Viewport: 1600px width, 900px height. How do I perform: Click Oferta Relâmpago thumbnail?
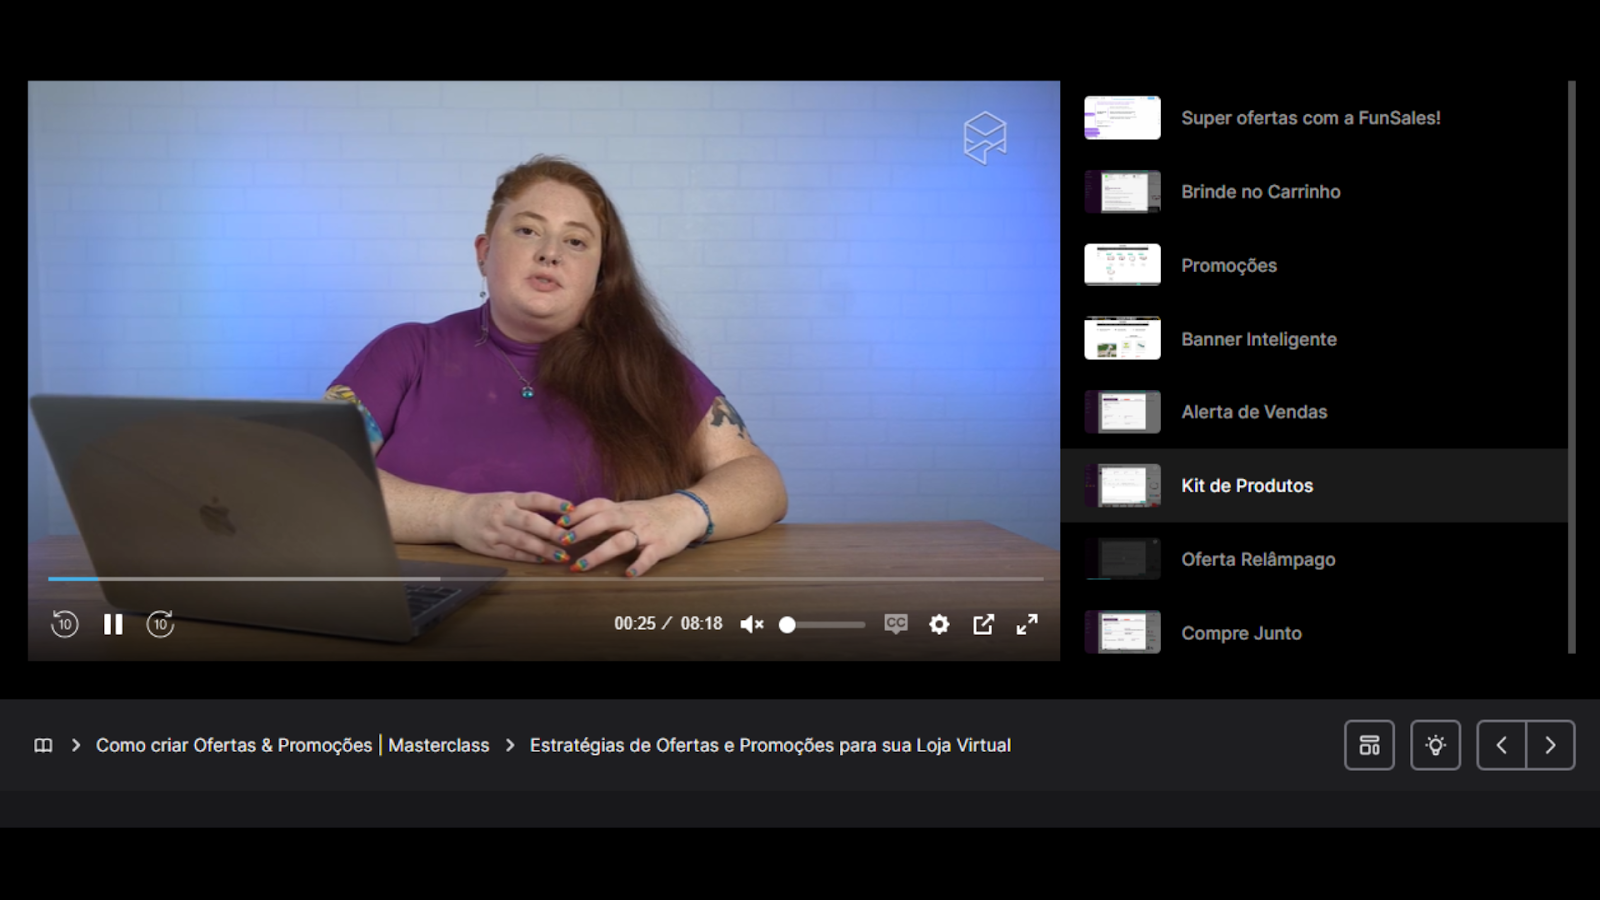[1123, 559]
